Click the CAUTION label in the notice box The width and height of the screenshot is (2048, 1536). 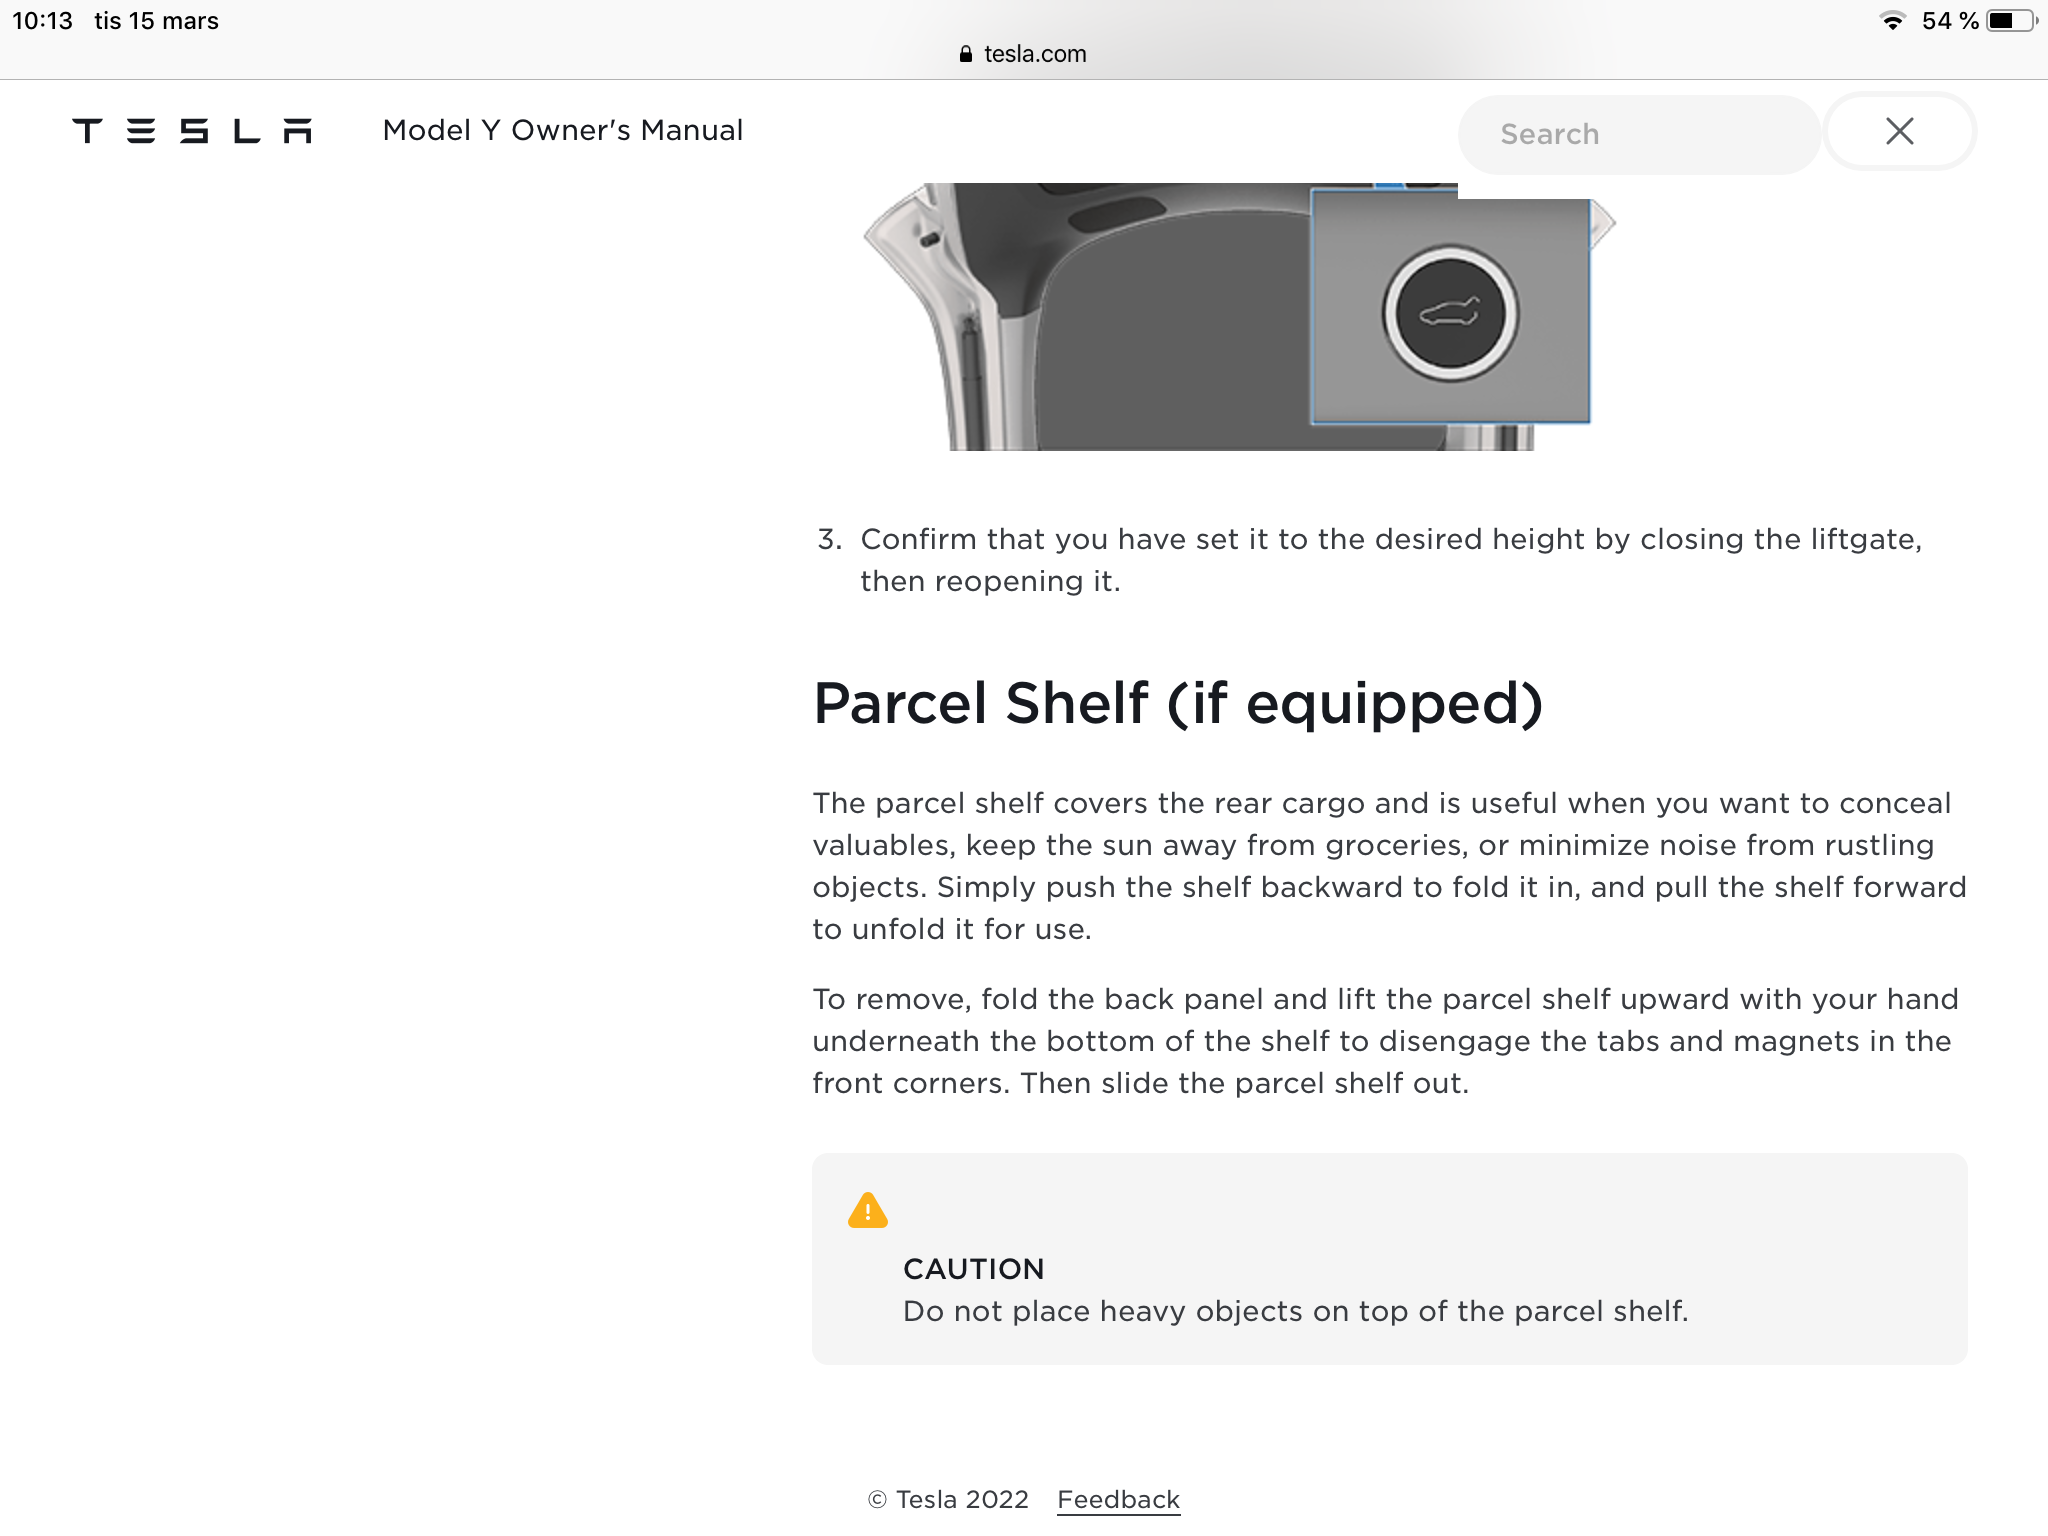pos(973,1269)
